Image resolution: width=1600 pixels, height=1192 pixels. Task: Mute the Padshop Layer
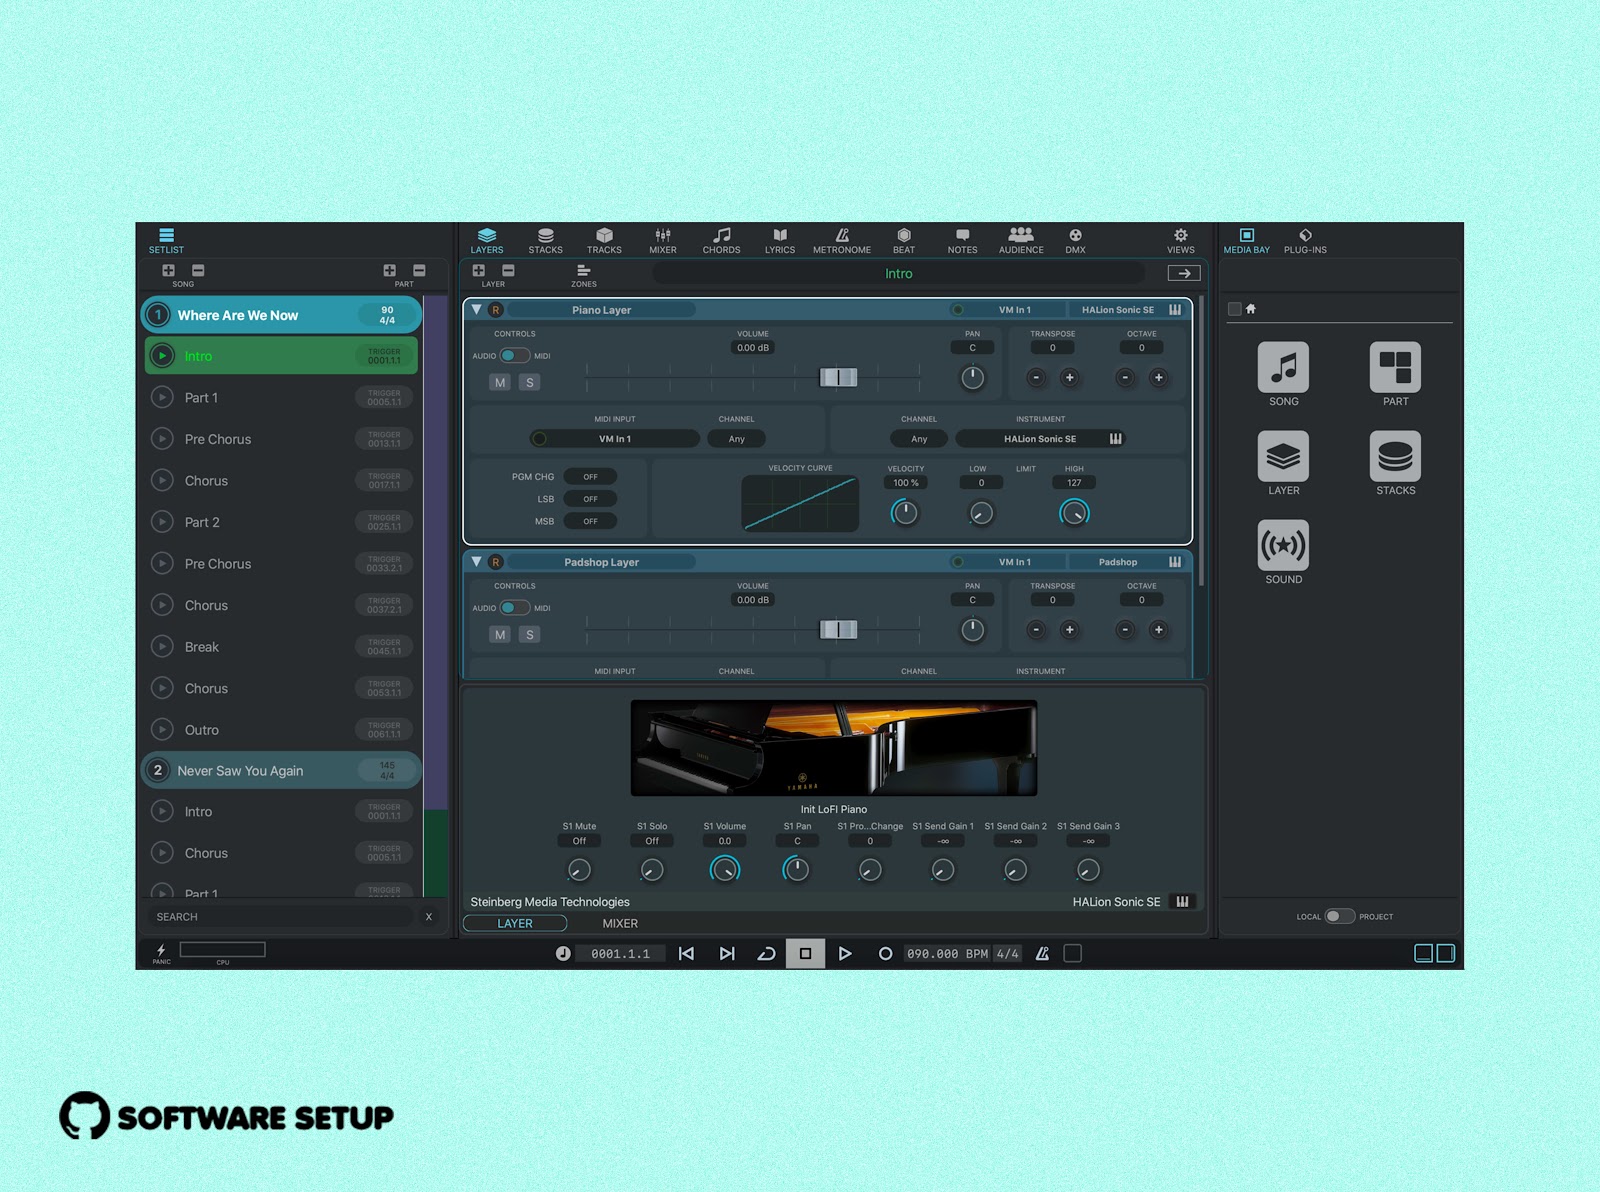pyautogui.click(x=500, y=634)
